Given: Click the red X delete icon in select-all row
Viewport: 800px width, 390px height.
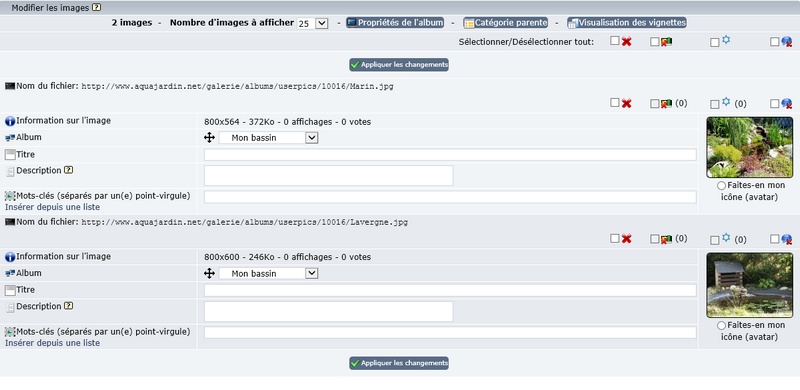Looking at the screenshot, I should point(627,41).
